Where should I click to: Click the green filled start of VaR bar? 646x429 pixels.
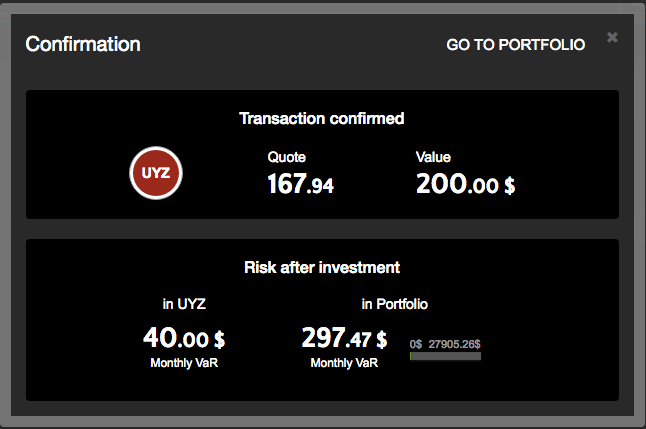[411, 356]
